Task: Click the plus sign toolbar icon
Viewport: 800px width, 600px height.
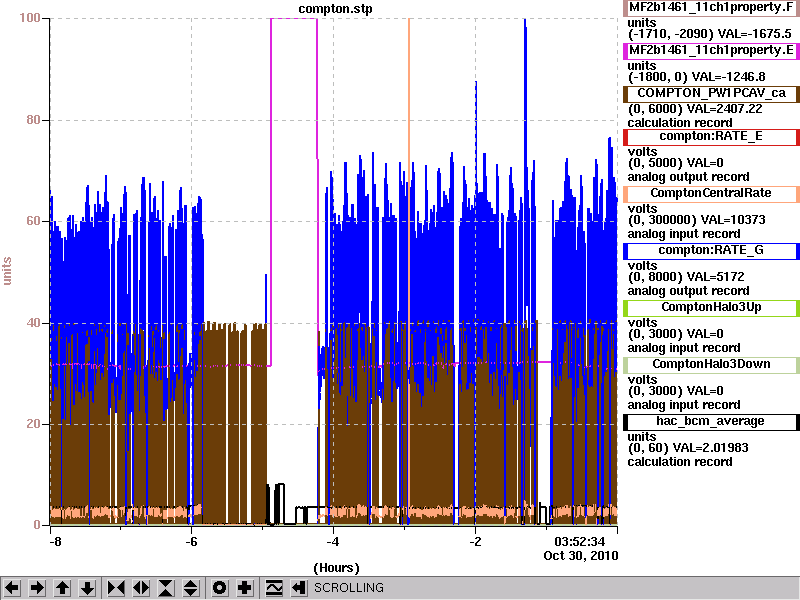Action: coord(245,588)
